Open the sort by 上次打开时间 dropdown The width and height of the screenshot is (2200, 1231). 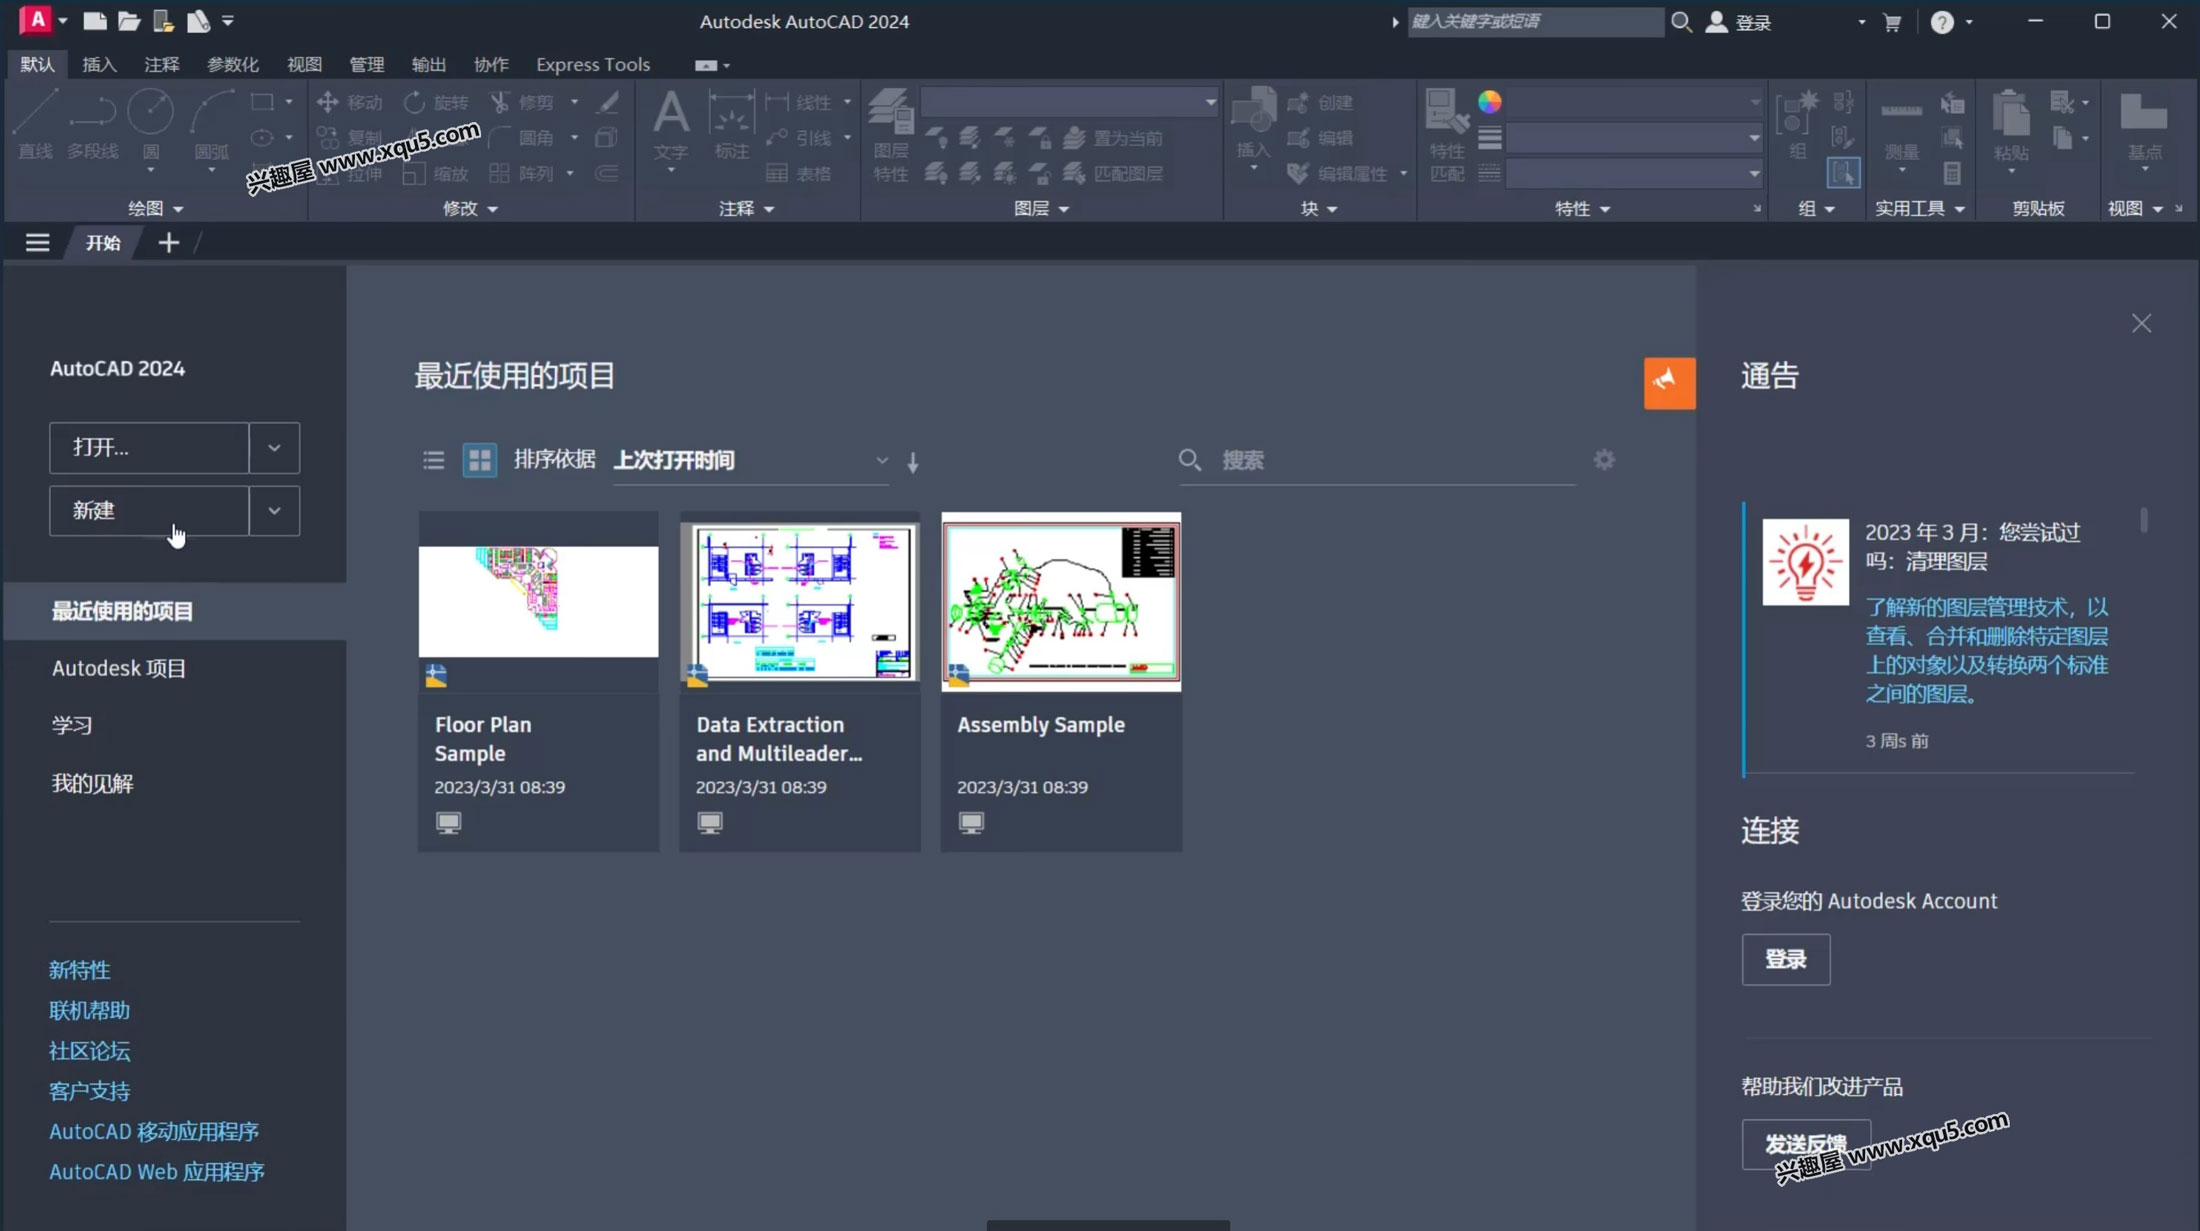(750, 460)
